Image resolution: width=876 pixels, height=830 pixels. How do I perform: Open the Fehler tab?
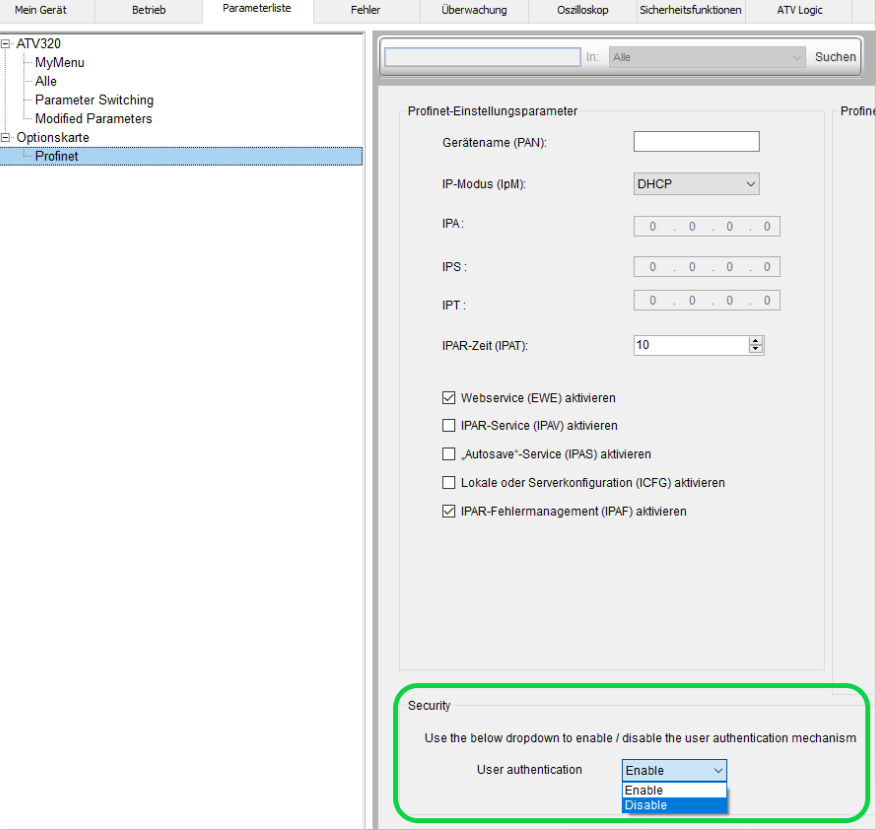[x=365, y=10]
